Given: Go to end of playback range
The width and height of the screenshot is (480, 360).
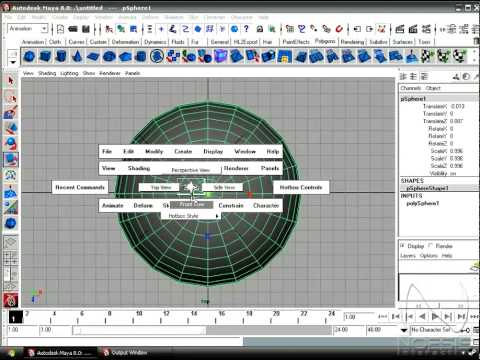Looking at the screenshot, I should [x=462, y=316].
